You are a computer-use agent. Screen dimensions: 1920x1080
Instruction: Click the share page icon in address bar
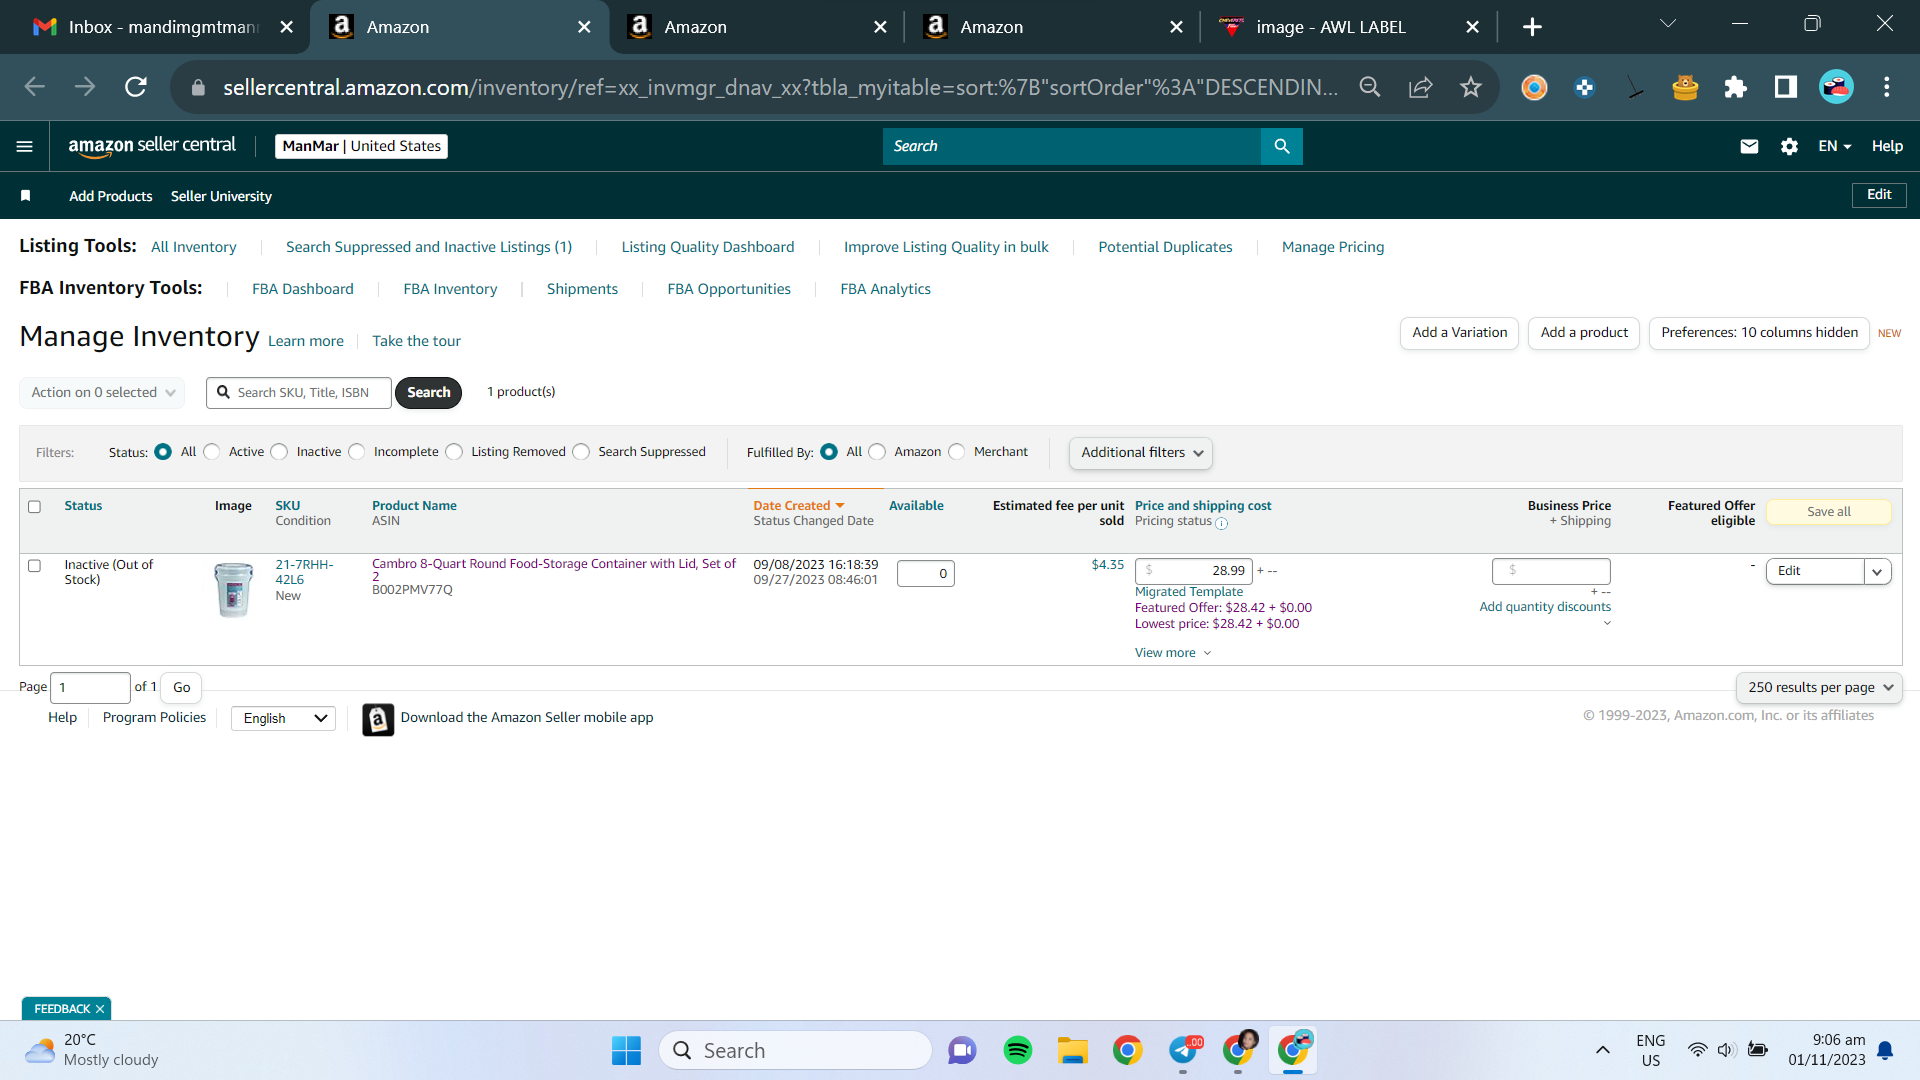pyautogui.click(x=1420, y=87)
